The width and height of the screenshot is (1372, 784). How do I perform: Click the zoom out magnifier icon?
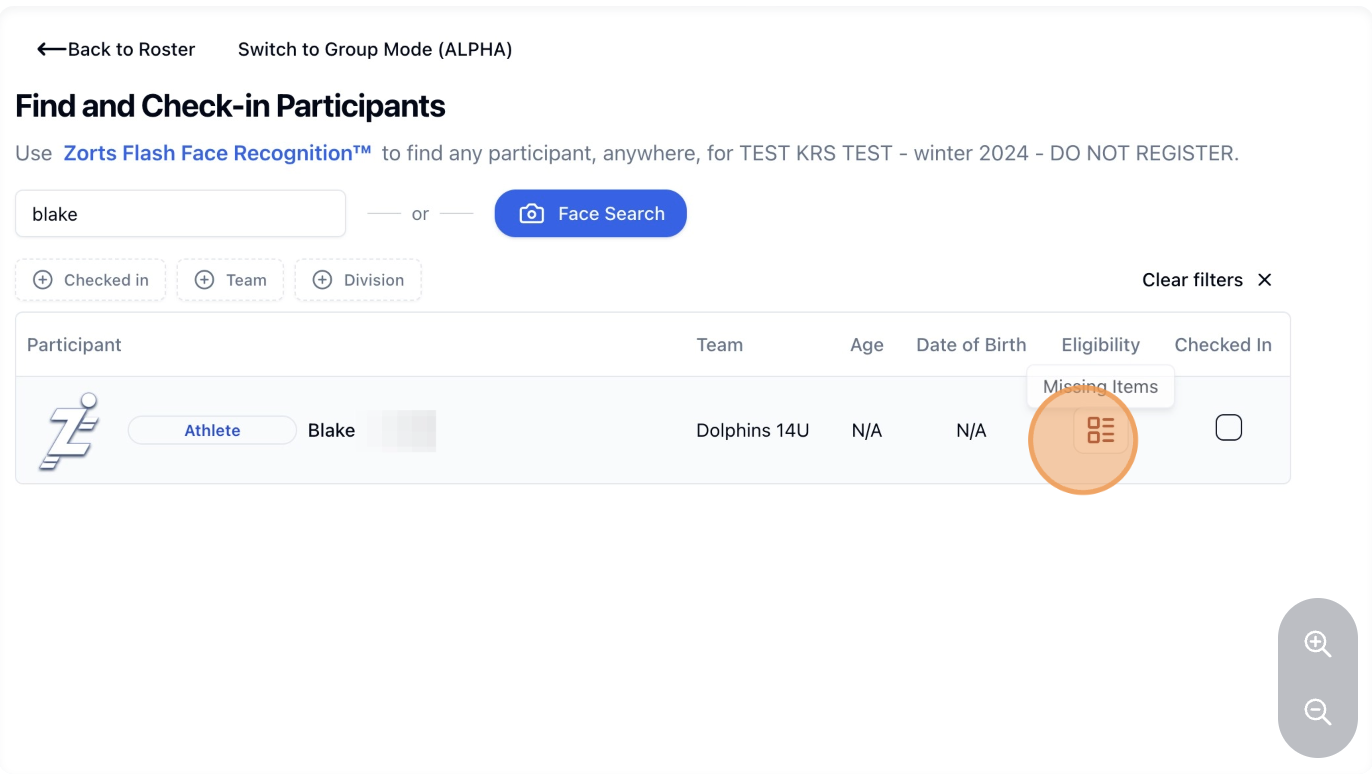pos(1317,712)
